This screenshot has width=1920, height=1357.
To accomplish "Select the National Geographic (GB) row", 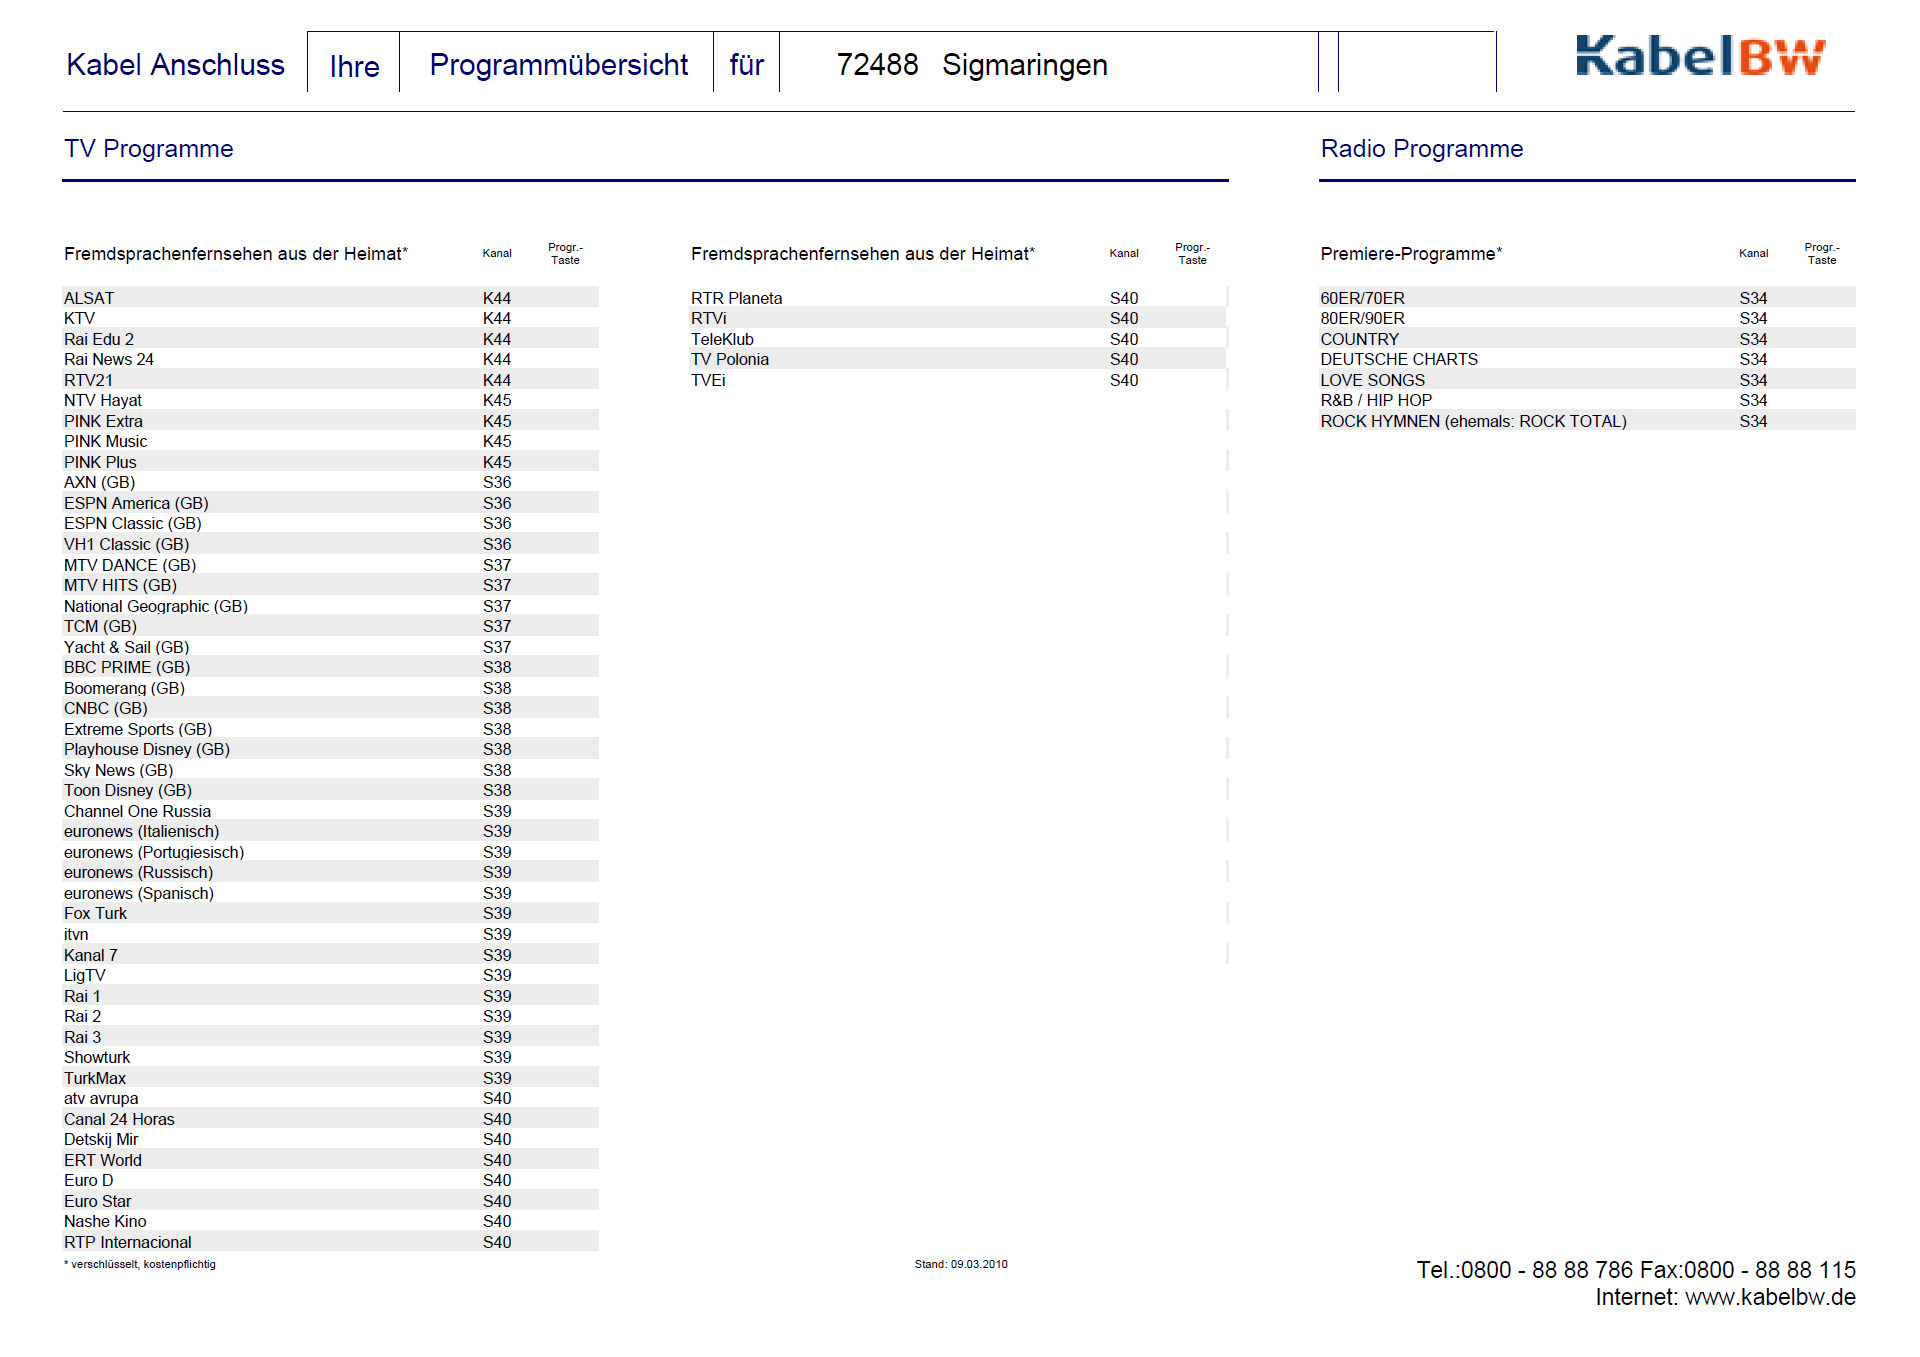I will click(x=155, y=606).
